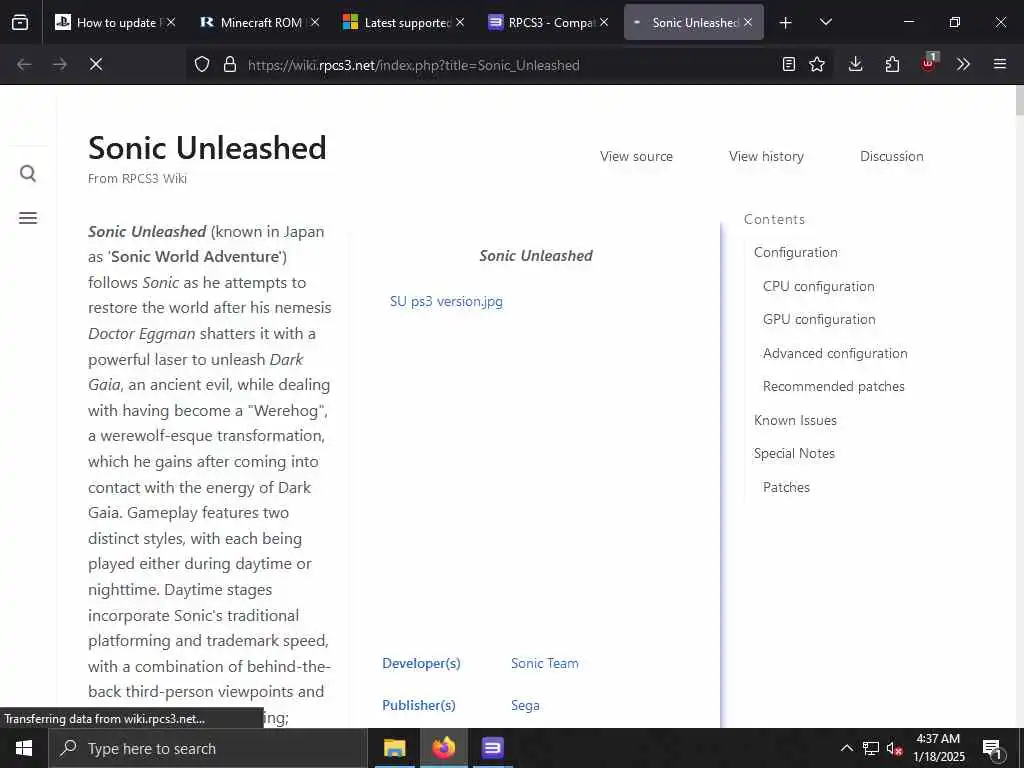Viewport: 1024px width, 768px height.
Task: Close the RPCS3 Compatibility tab
Action: (604, 22)
